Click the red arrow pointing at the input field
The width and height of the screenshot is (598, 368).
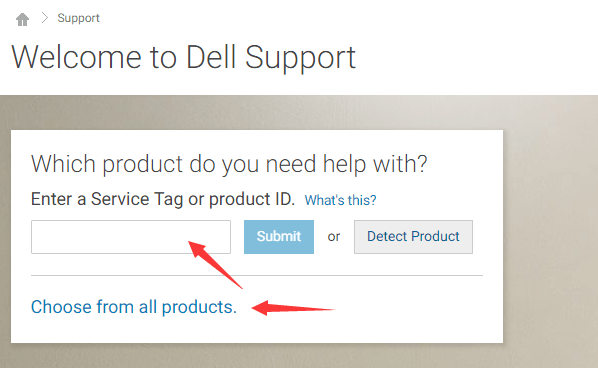[215, 264]
